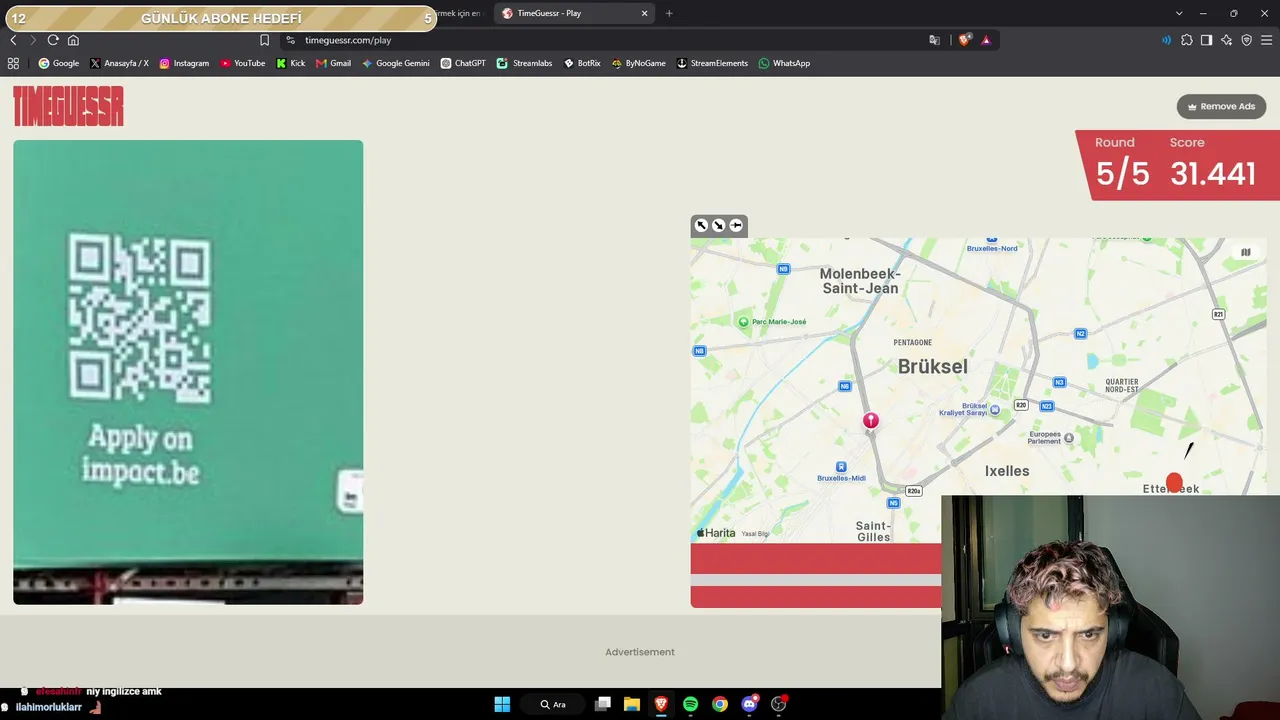Click the Bruxelles-Midi station icon
The image size is (1280, 720).
click(841, 466)
